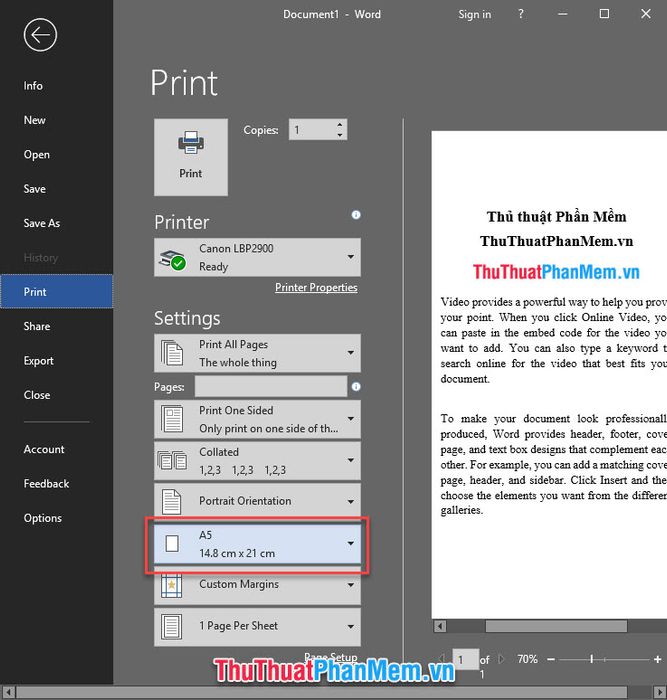Expand the Print One Sided dropdown
Screen dimensions: 667x700
pyautogui.click(x=257, y=419)
